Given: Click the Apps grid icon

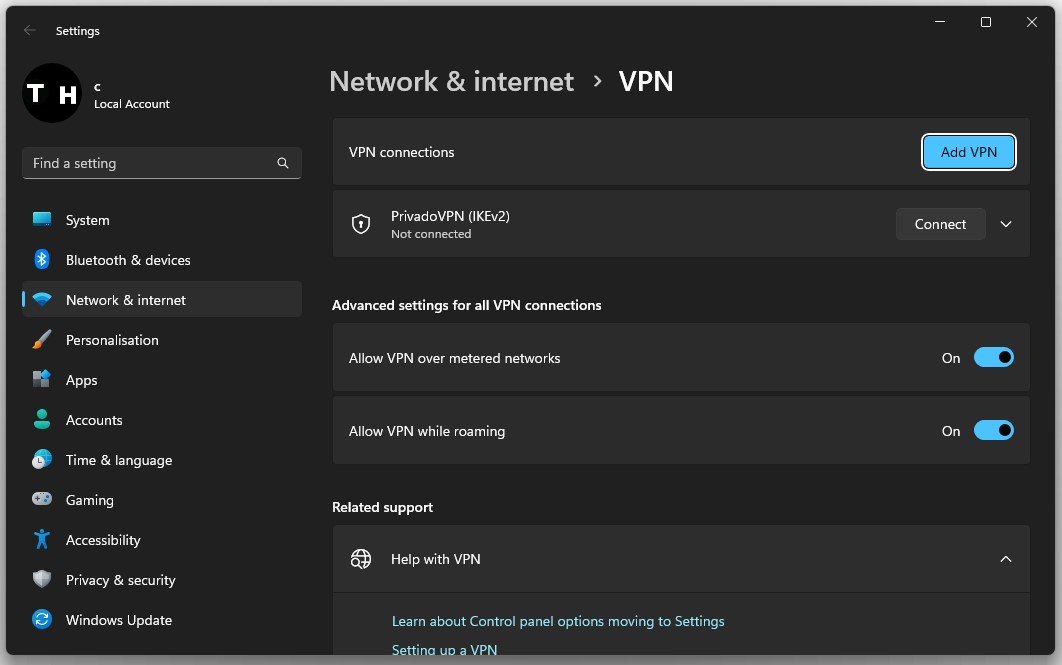Looking at the screenshot, I should click(x=41, y=379).
